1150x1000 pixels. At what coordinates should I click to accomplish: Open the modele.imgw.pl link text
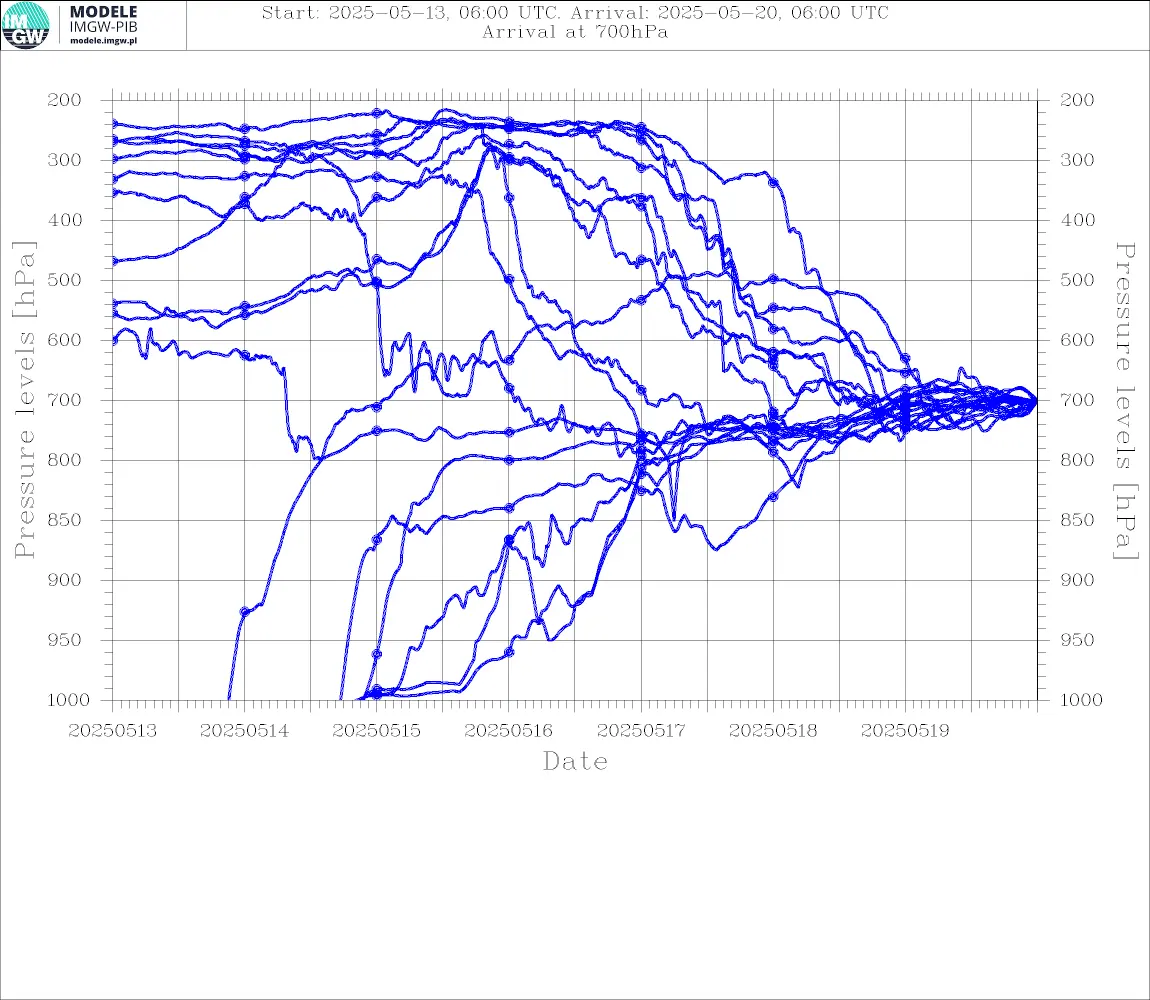click(x=103, y=41)
